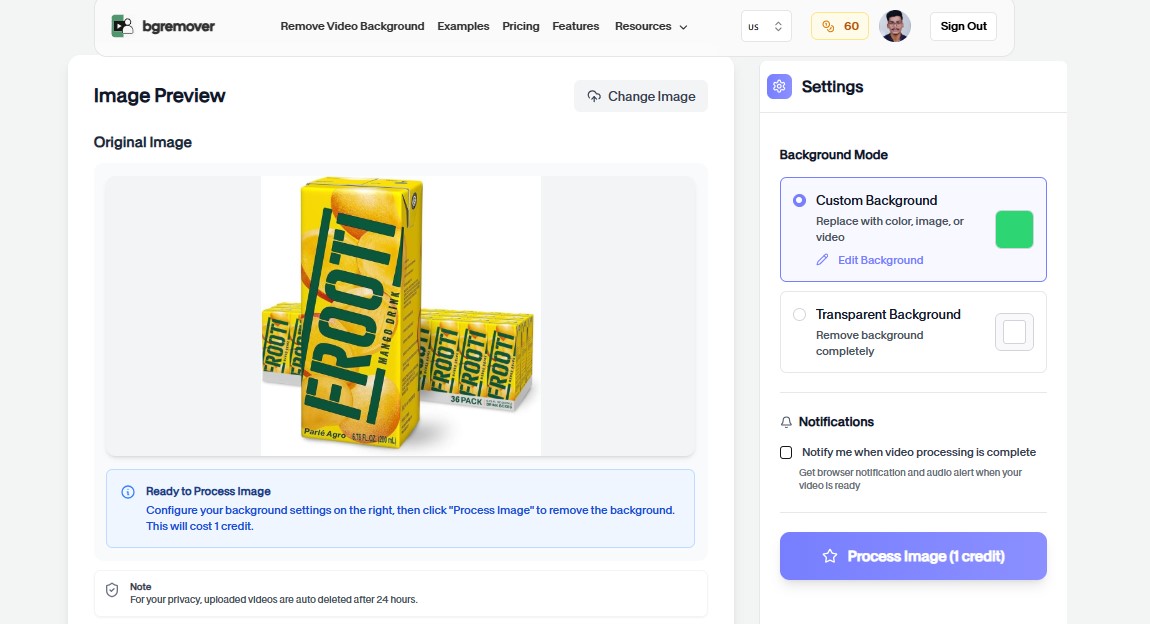Open the US language selector
Image resolution: width=1150 pixels, height=624 pixels.
click(766, 26)
